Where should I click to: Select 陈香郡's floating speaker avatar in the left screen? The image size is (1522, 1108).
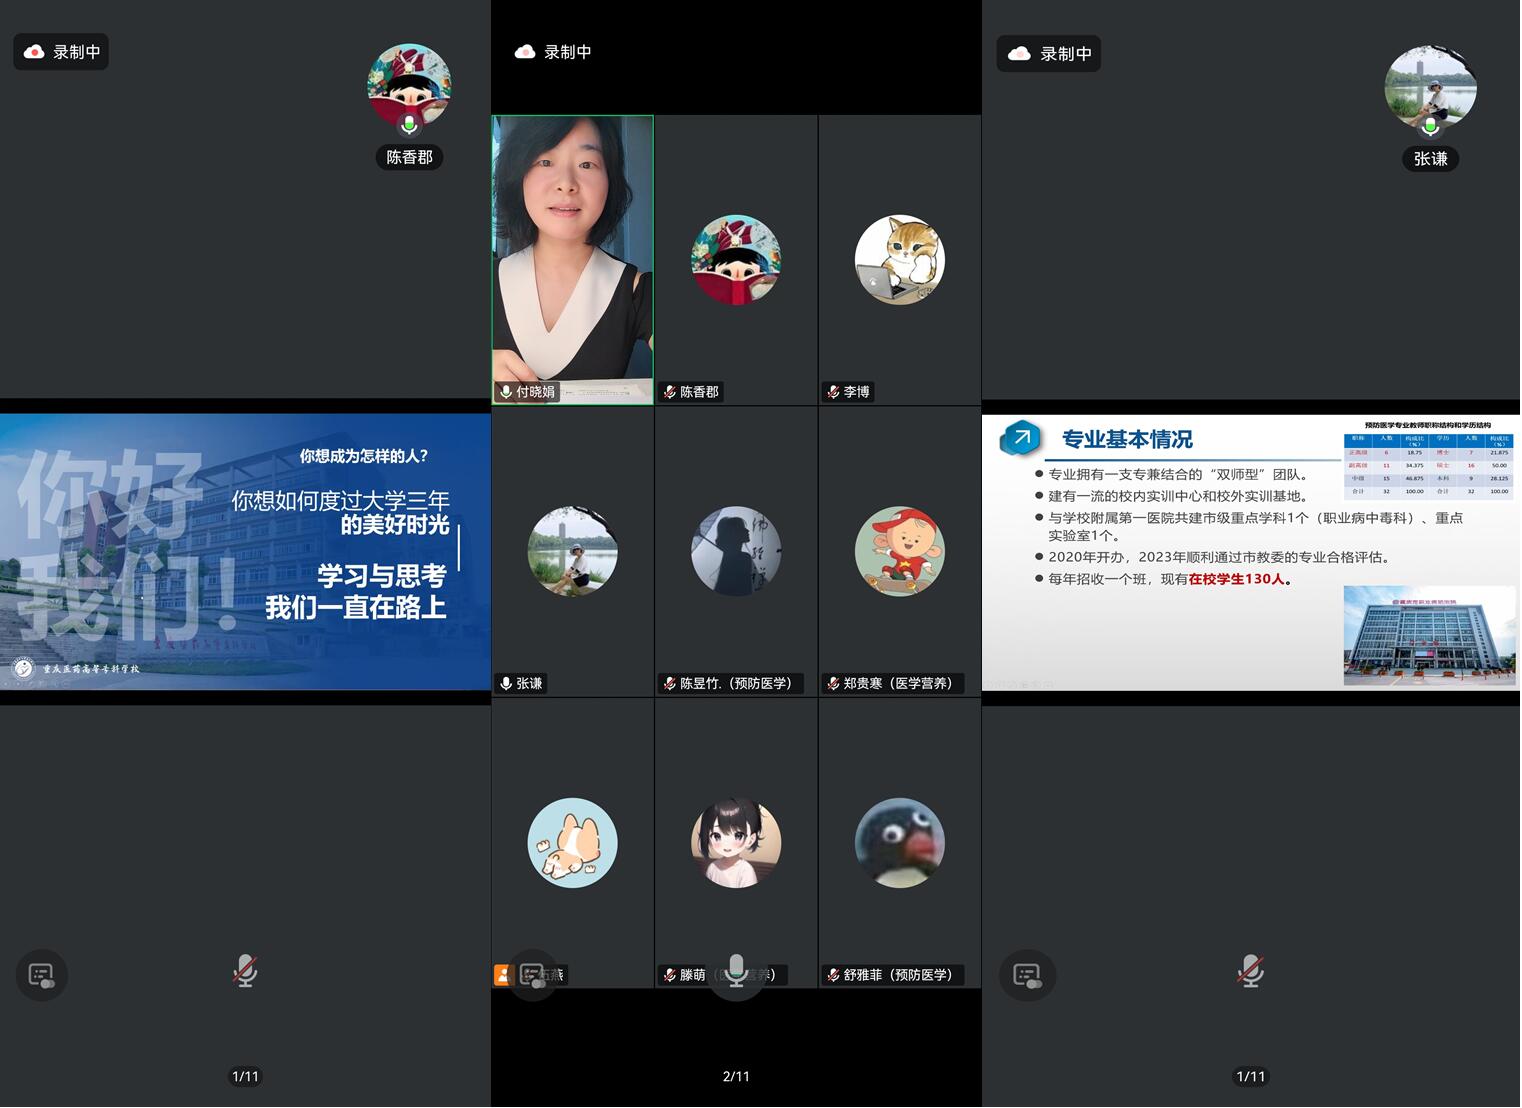coord(409,88)
